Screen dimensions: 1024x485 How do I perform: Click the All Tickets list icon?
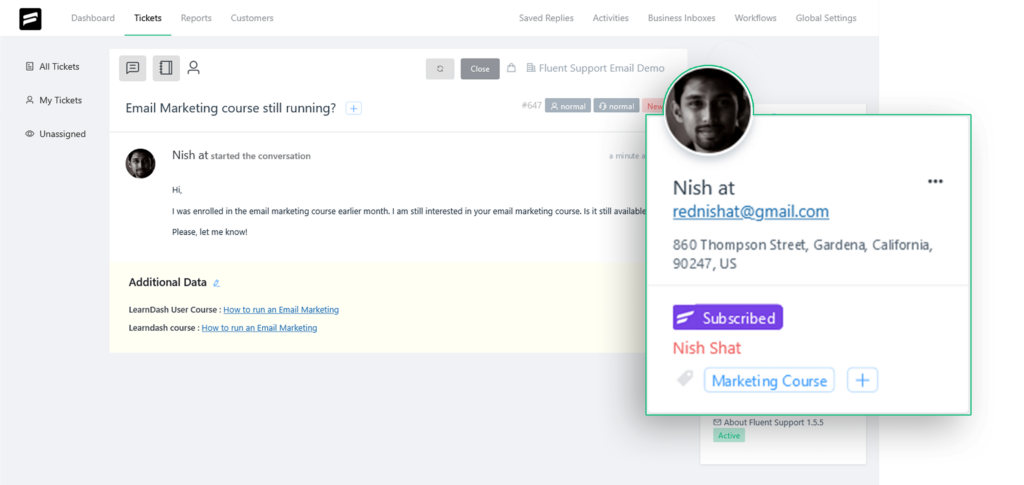pyautogui.click(x=29, y=67)
